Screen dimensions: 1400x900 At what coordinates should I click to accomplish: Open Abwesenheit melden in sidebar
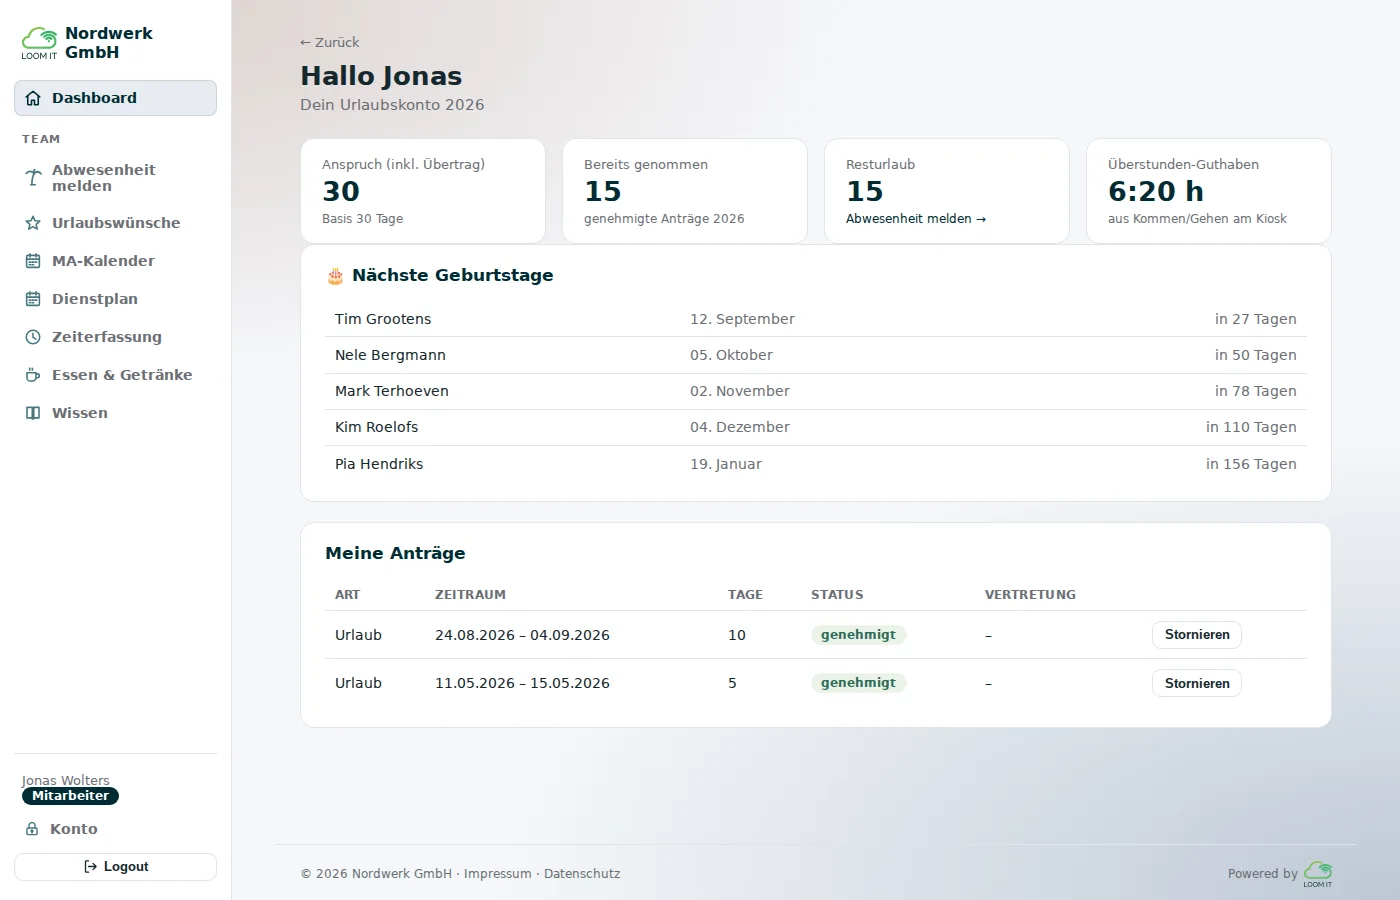tap(115, 178)
